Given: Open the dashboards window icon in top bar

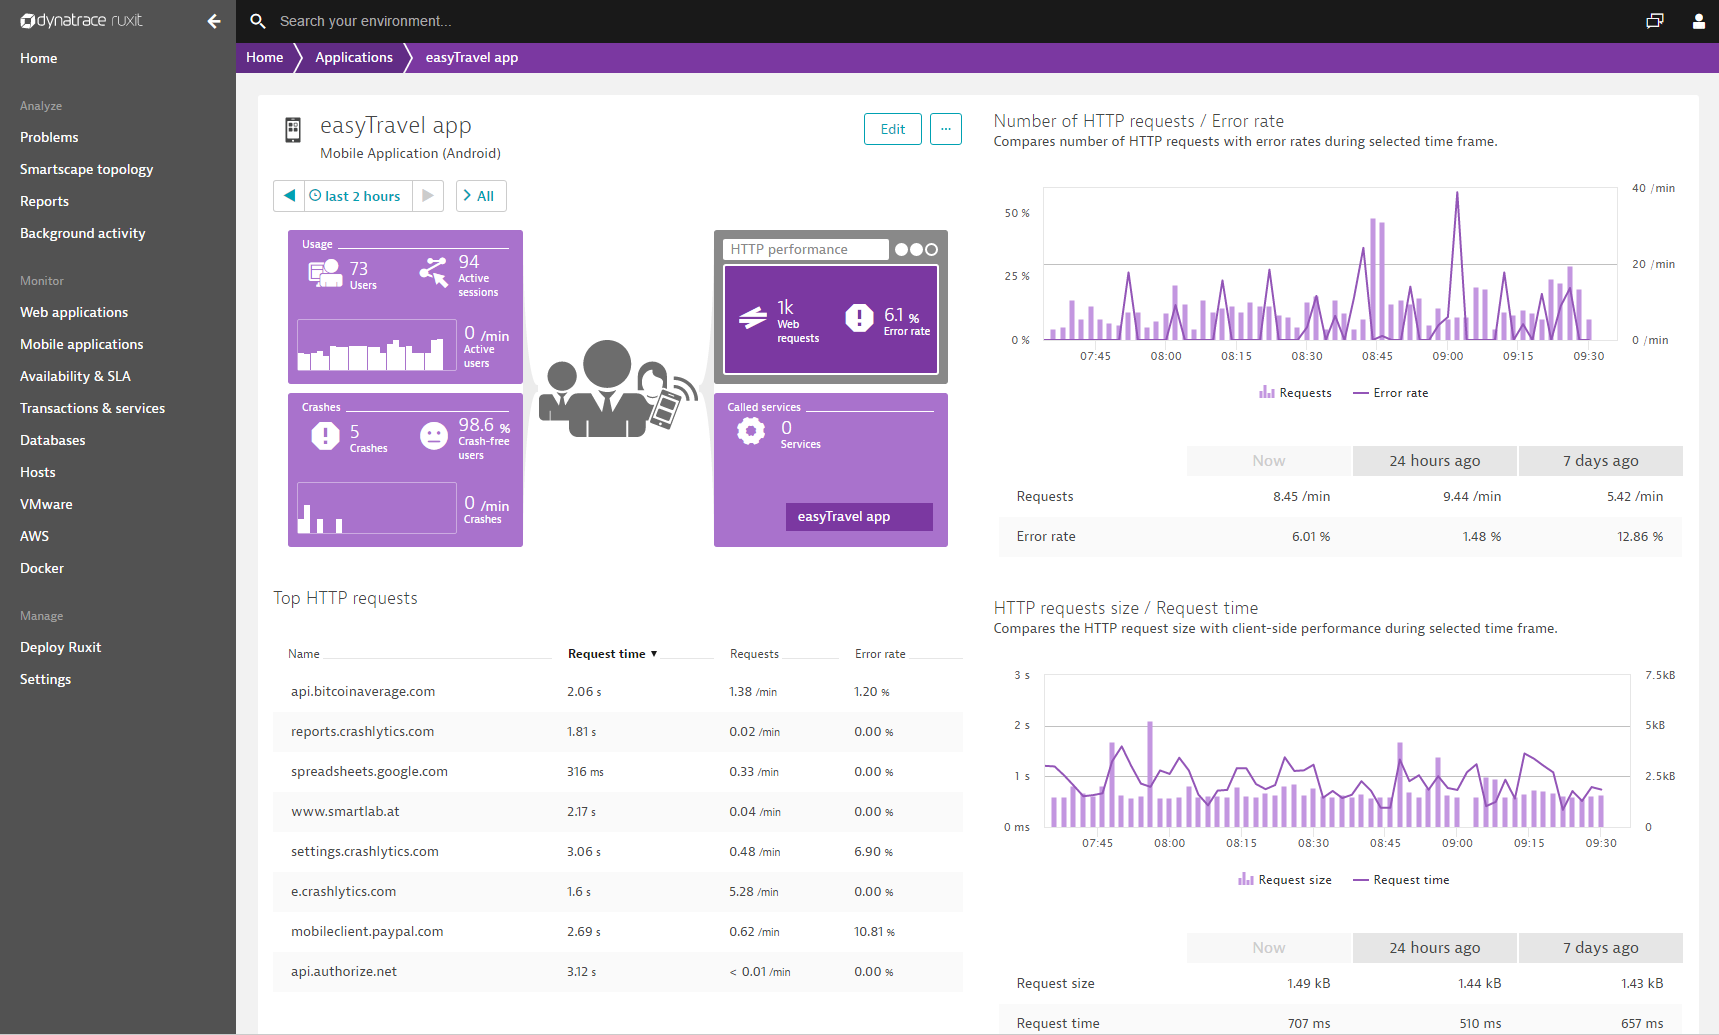Looking at the screenshot, I should [x=1655, y=21].
